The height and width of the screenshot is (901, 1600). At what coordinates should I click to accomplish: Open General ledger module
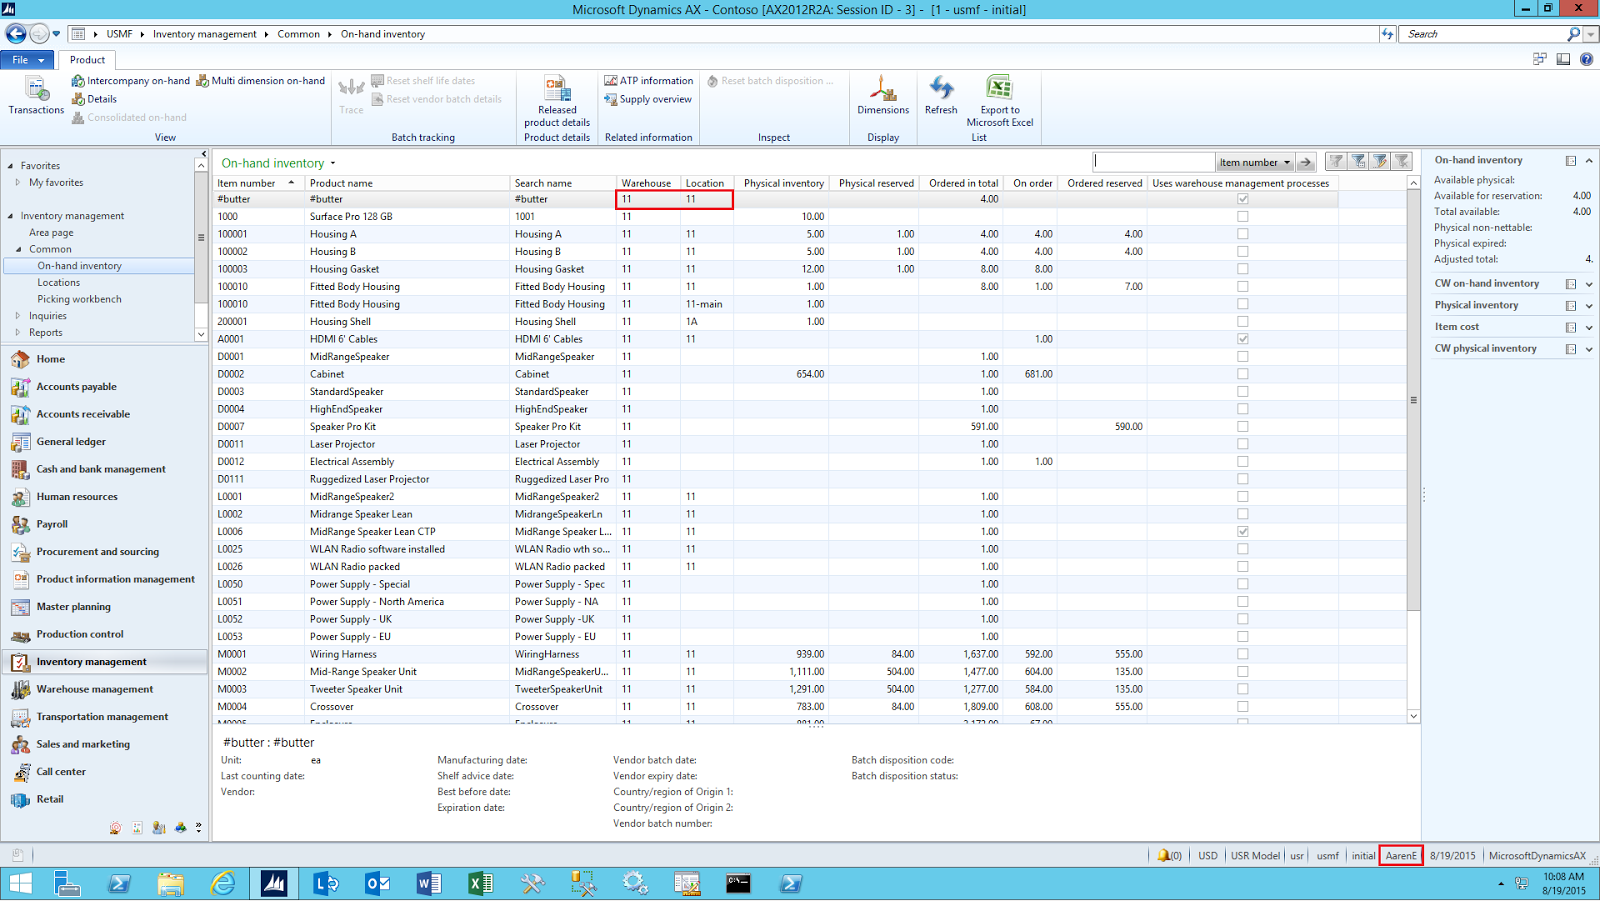[x=70, y=442]
